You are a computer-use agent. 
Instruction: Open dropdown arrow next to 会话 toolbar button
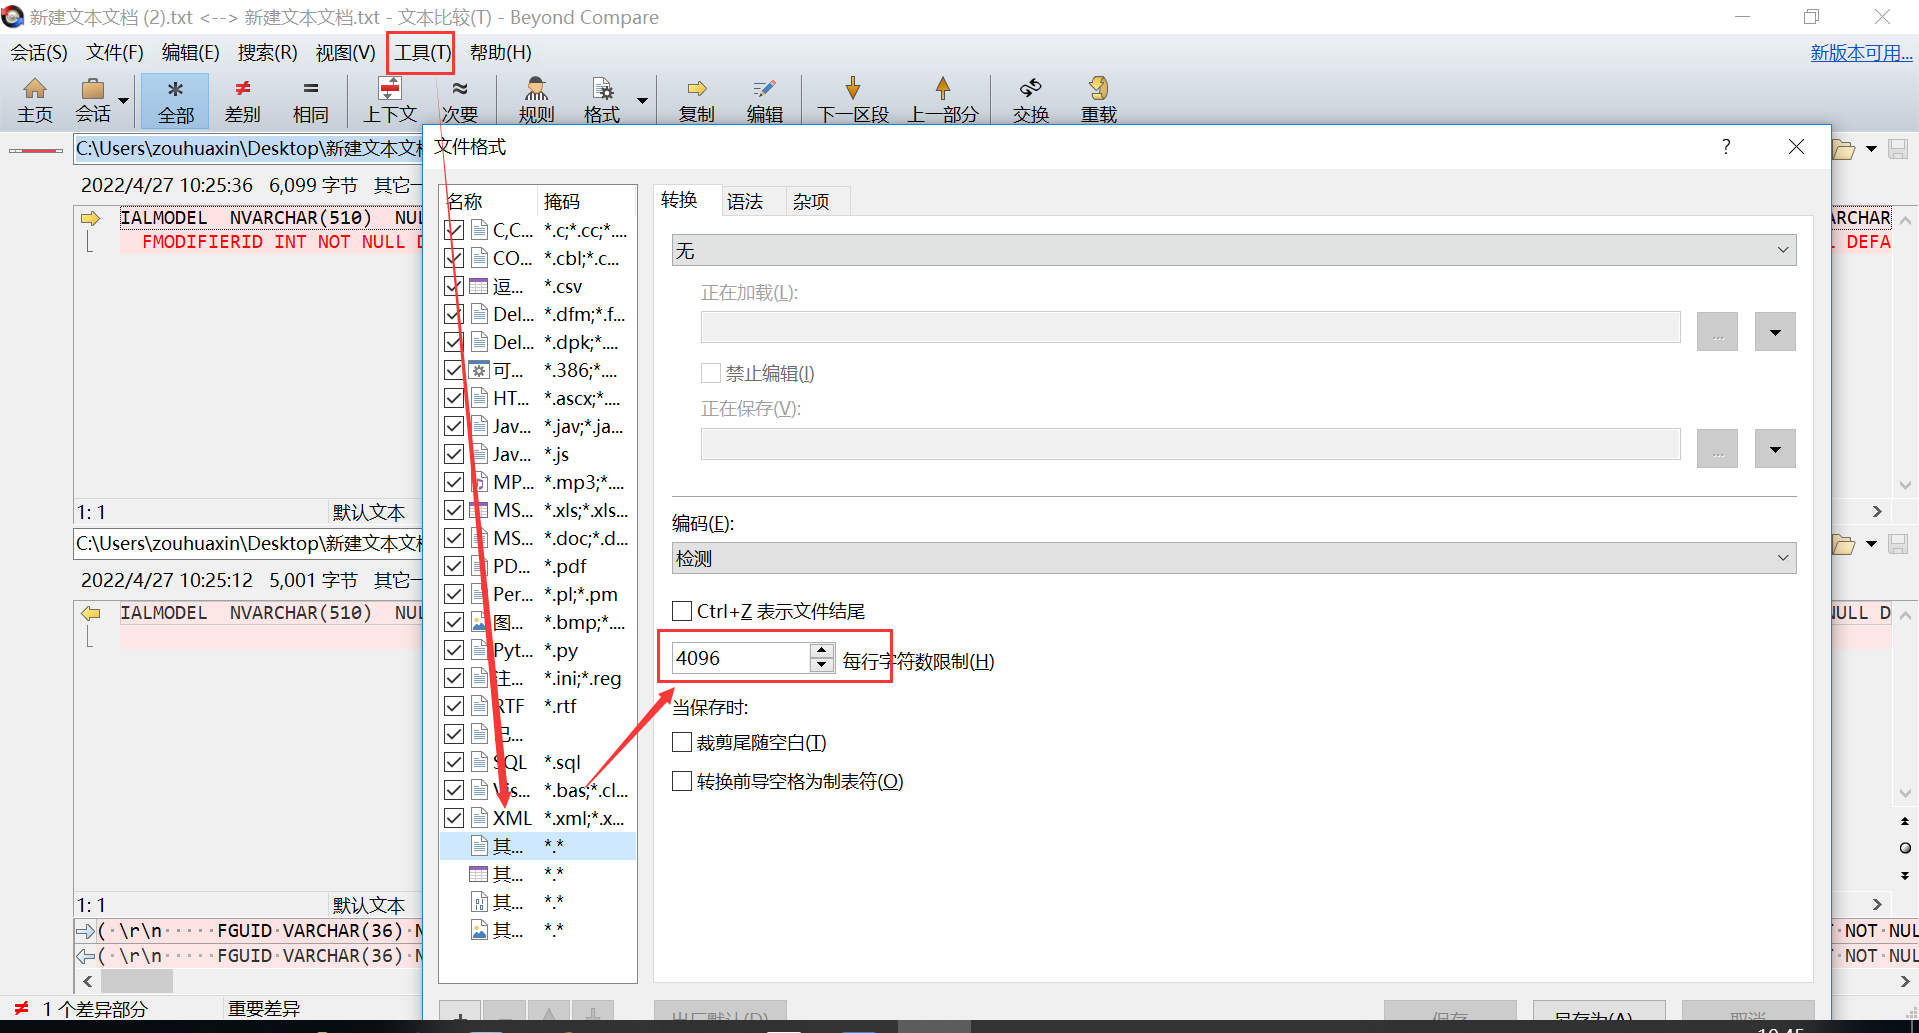click(x=124, y=101)
